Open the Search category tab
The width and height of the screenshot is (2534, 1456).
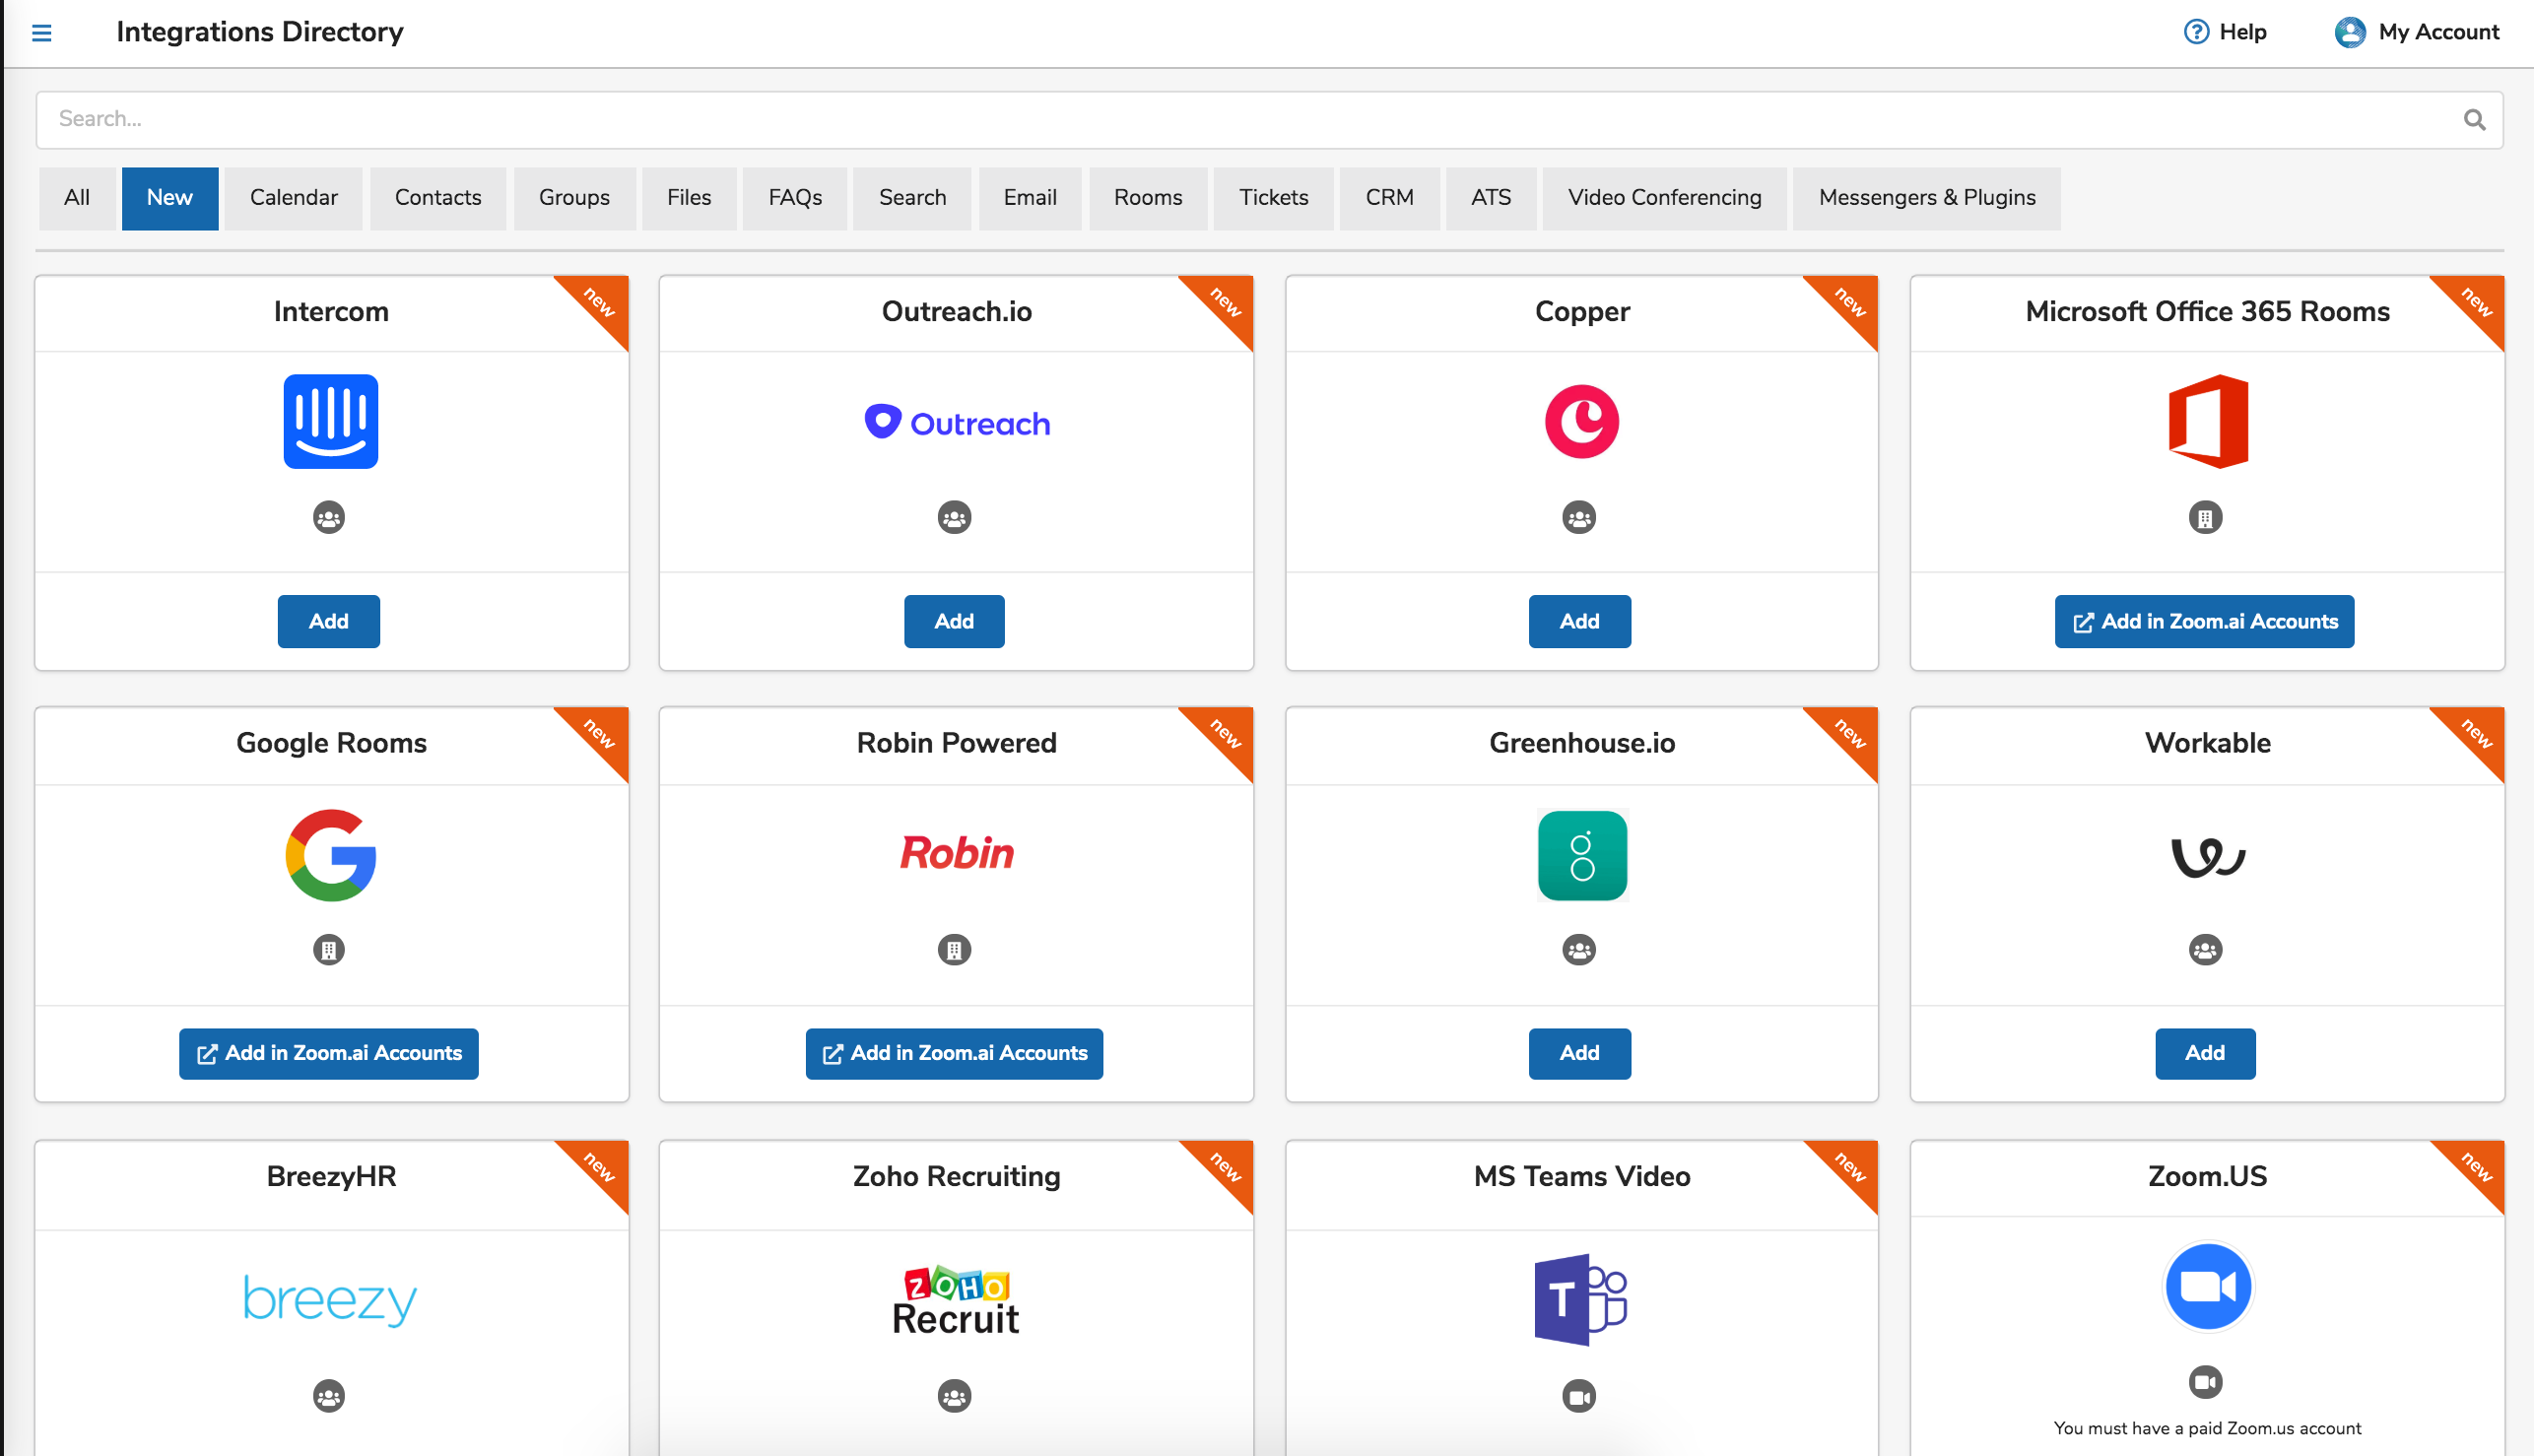912,198
